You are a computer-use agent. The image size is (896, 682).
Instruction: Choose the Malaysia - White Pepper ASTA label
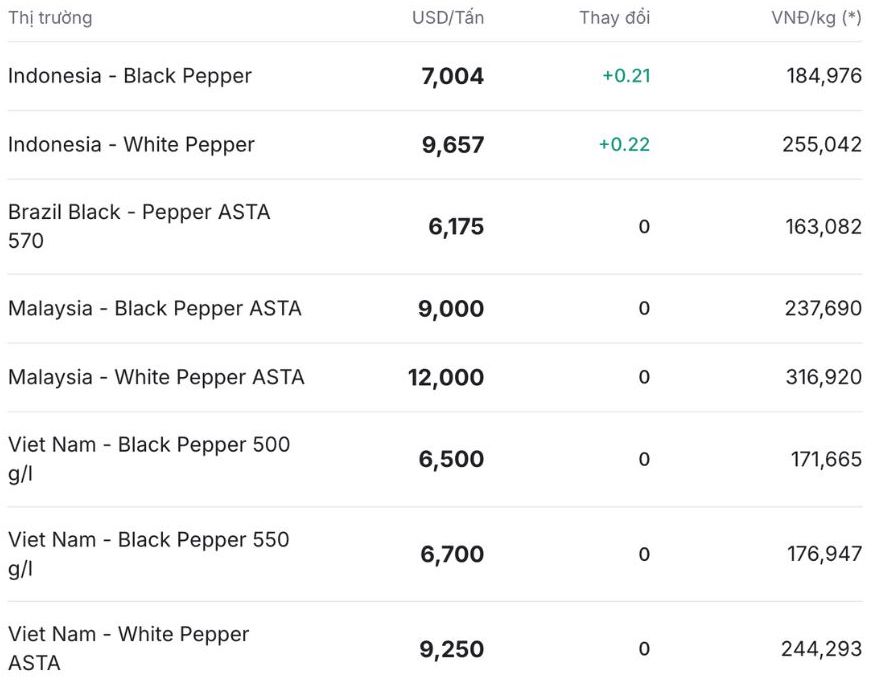point(156,377)
